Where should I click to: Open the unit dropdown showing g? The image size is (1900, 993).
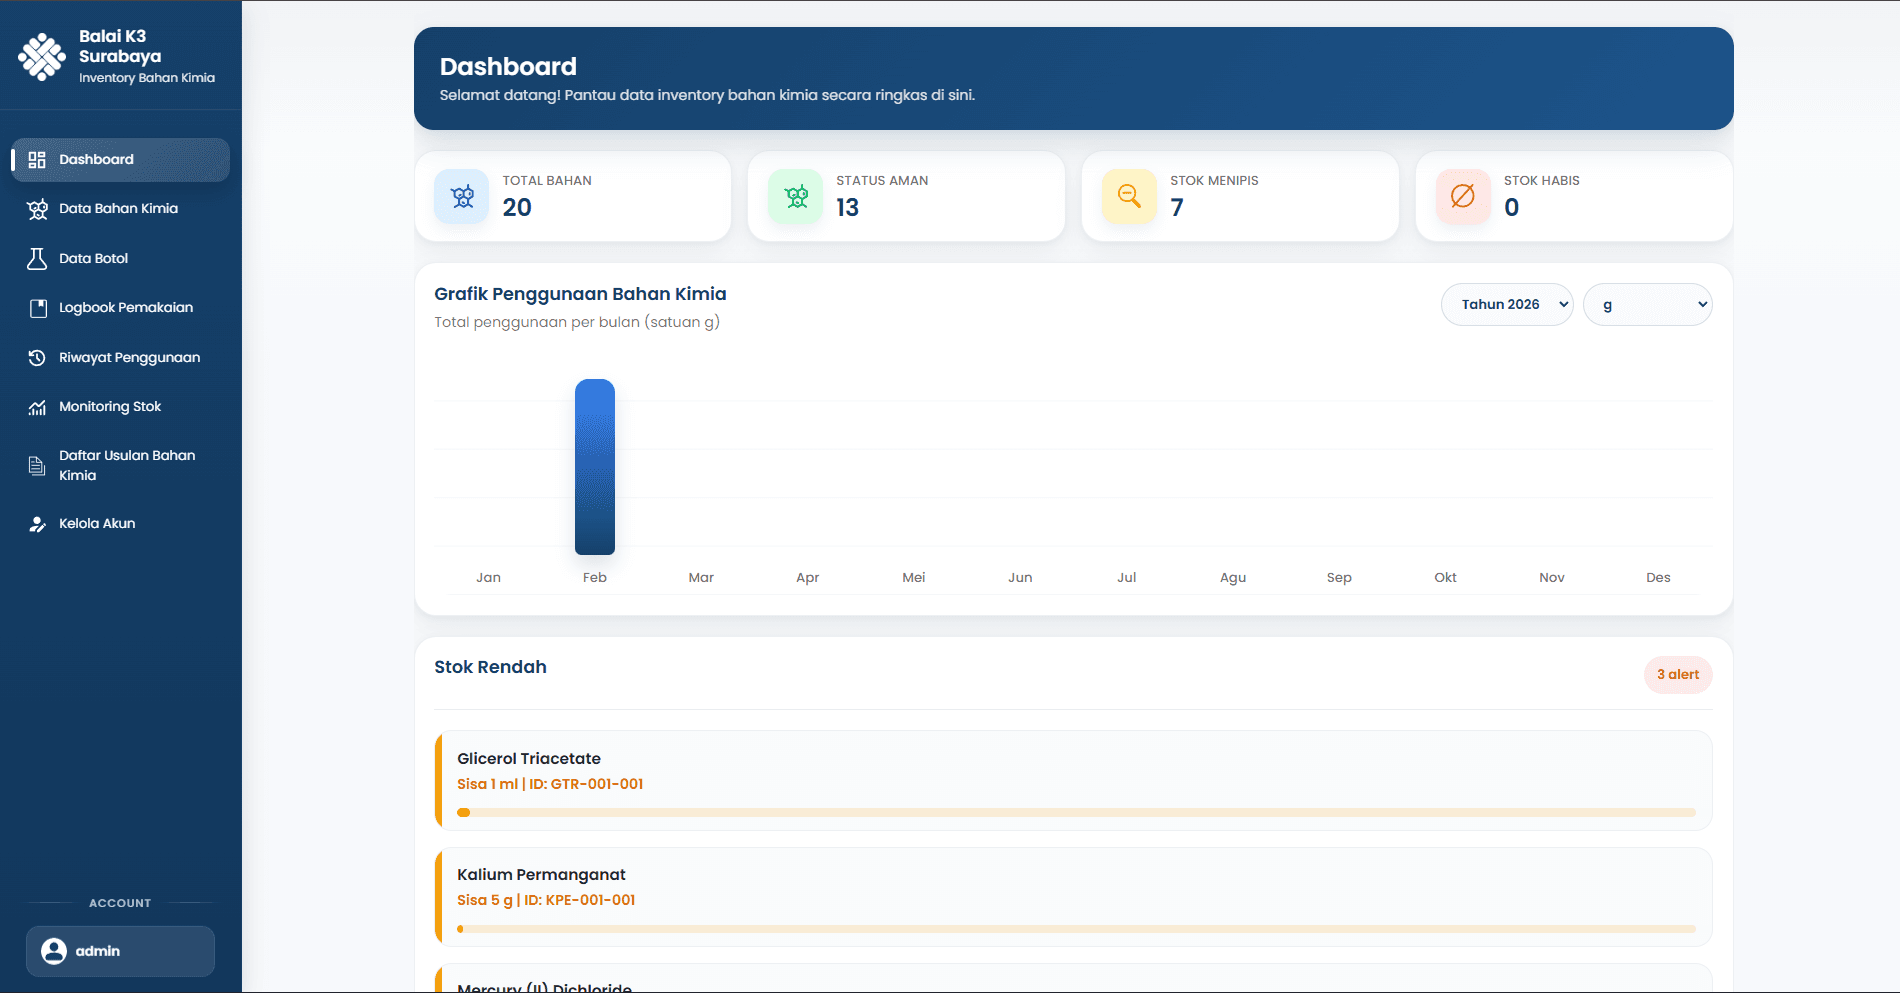click(1647, 305)
